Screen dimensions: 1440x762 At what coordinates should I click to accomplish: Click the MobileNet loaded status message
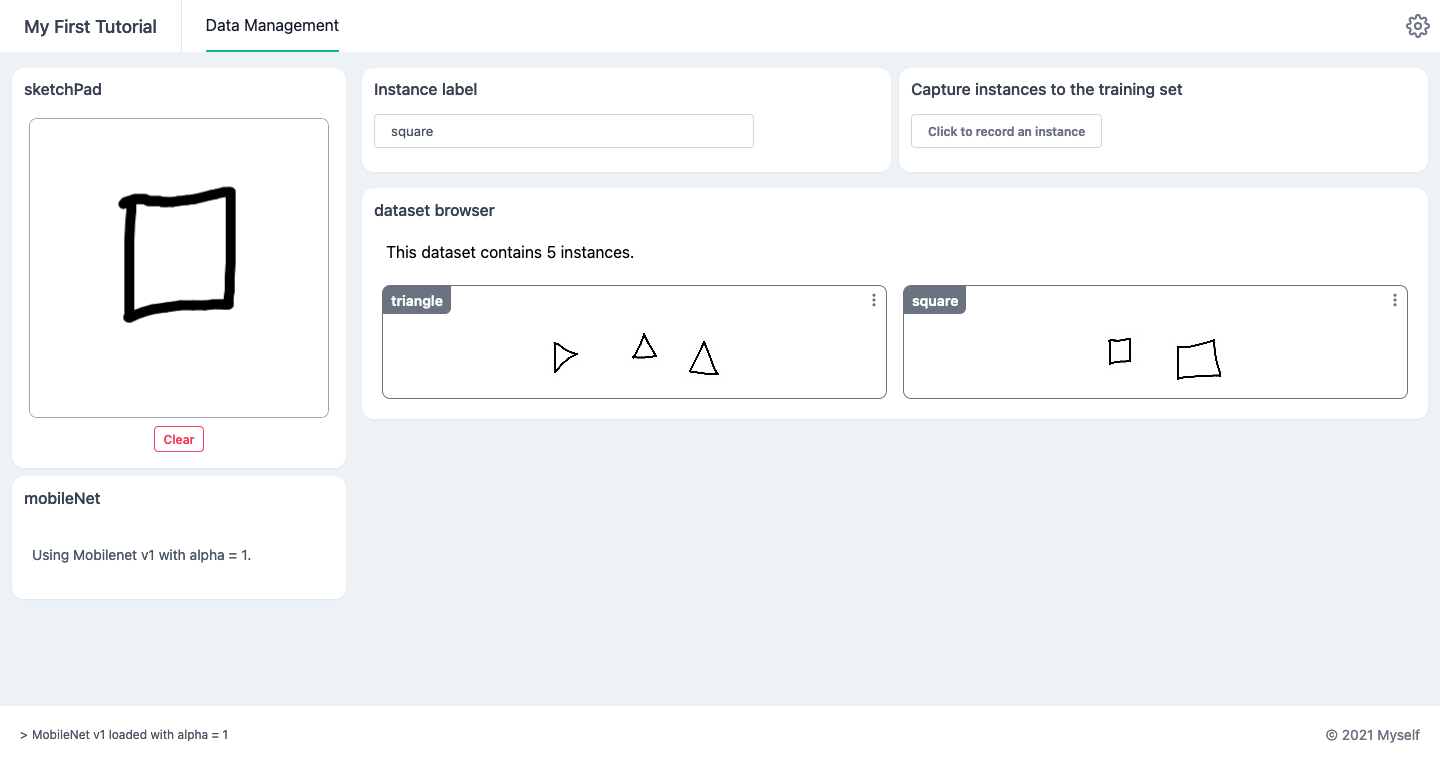pyautogui.click(x=124, y=734)
